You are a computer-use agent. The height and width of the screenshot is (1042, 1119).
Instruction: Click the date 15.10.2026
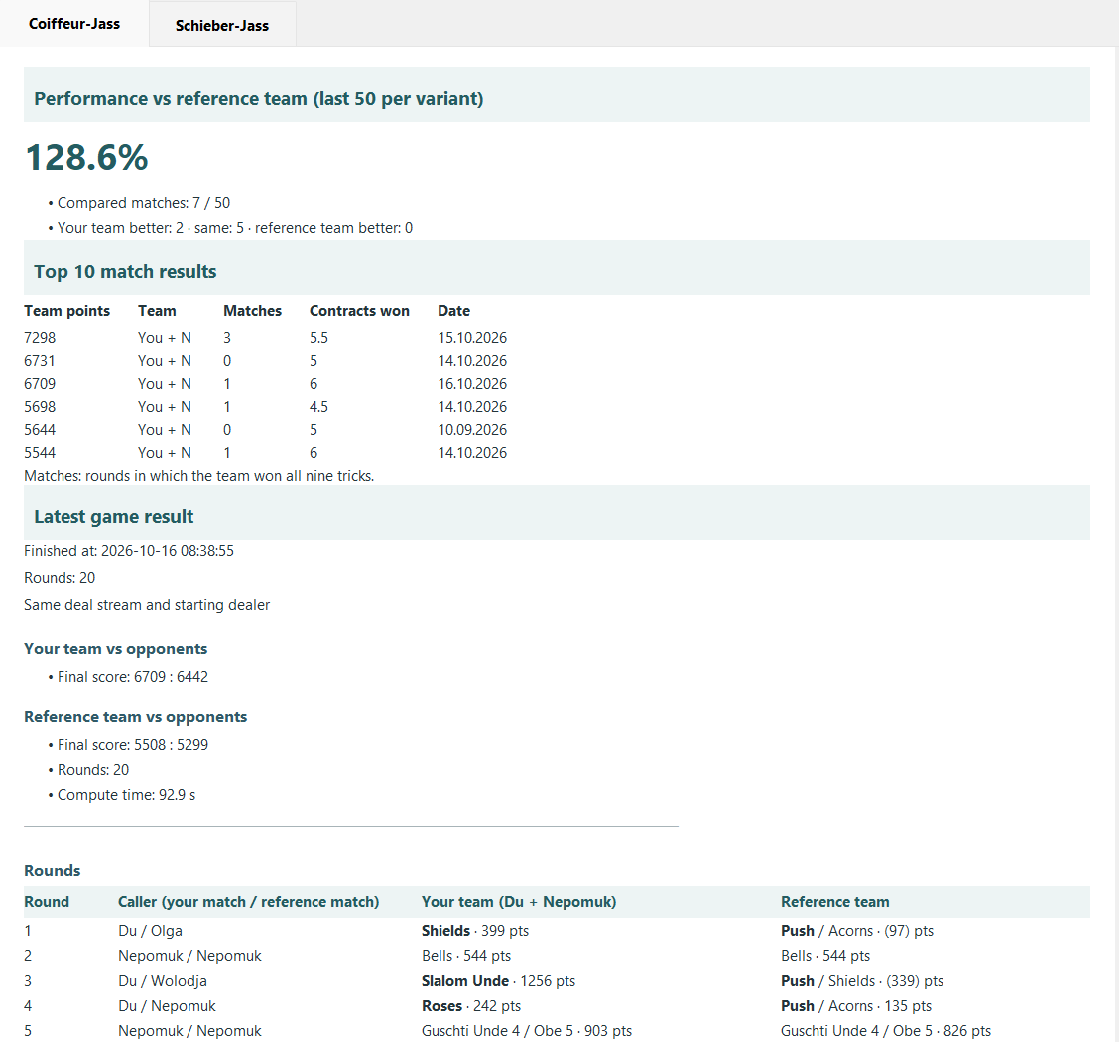(x=472, y=338)
